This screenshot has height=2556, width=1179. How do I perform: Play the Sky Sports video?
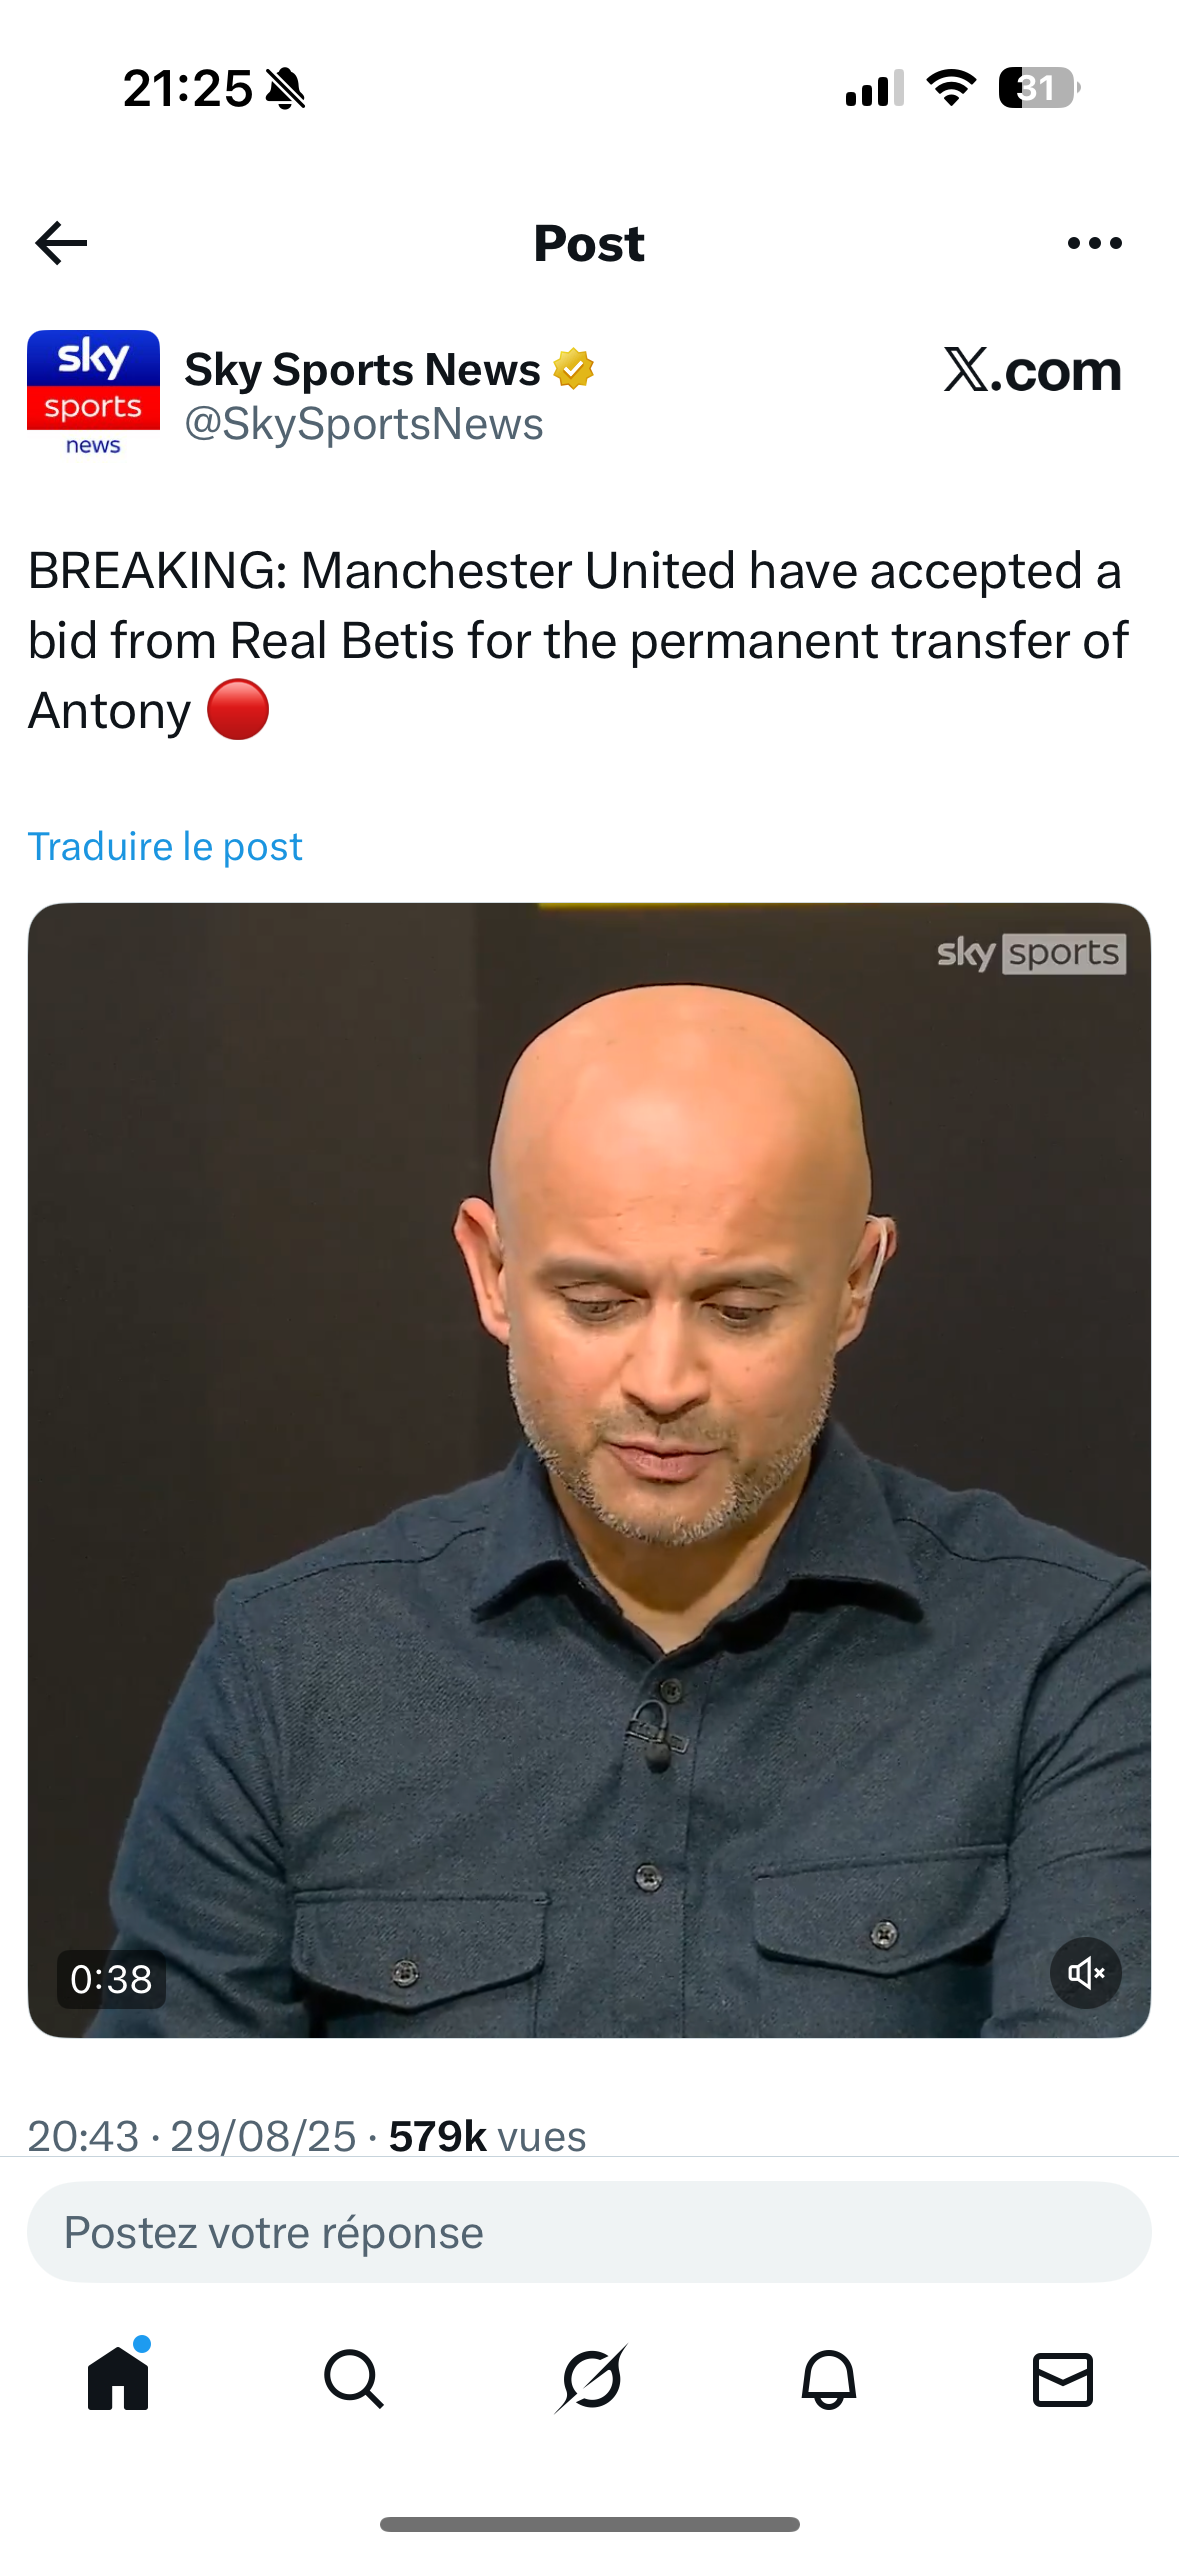click(x=589, y=1470)
